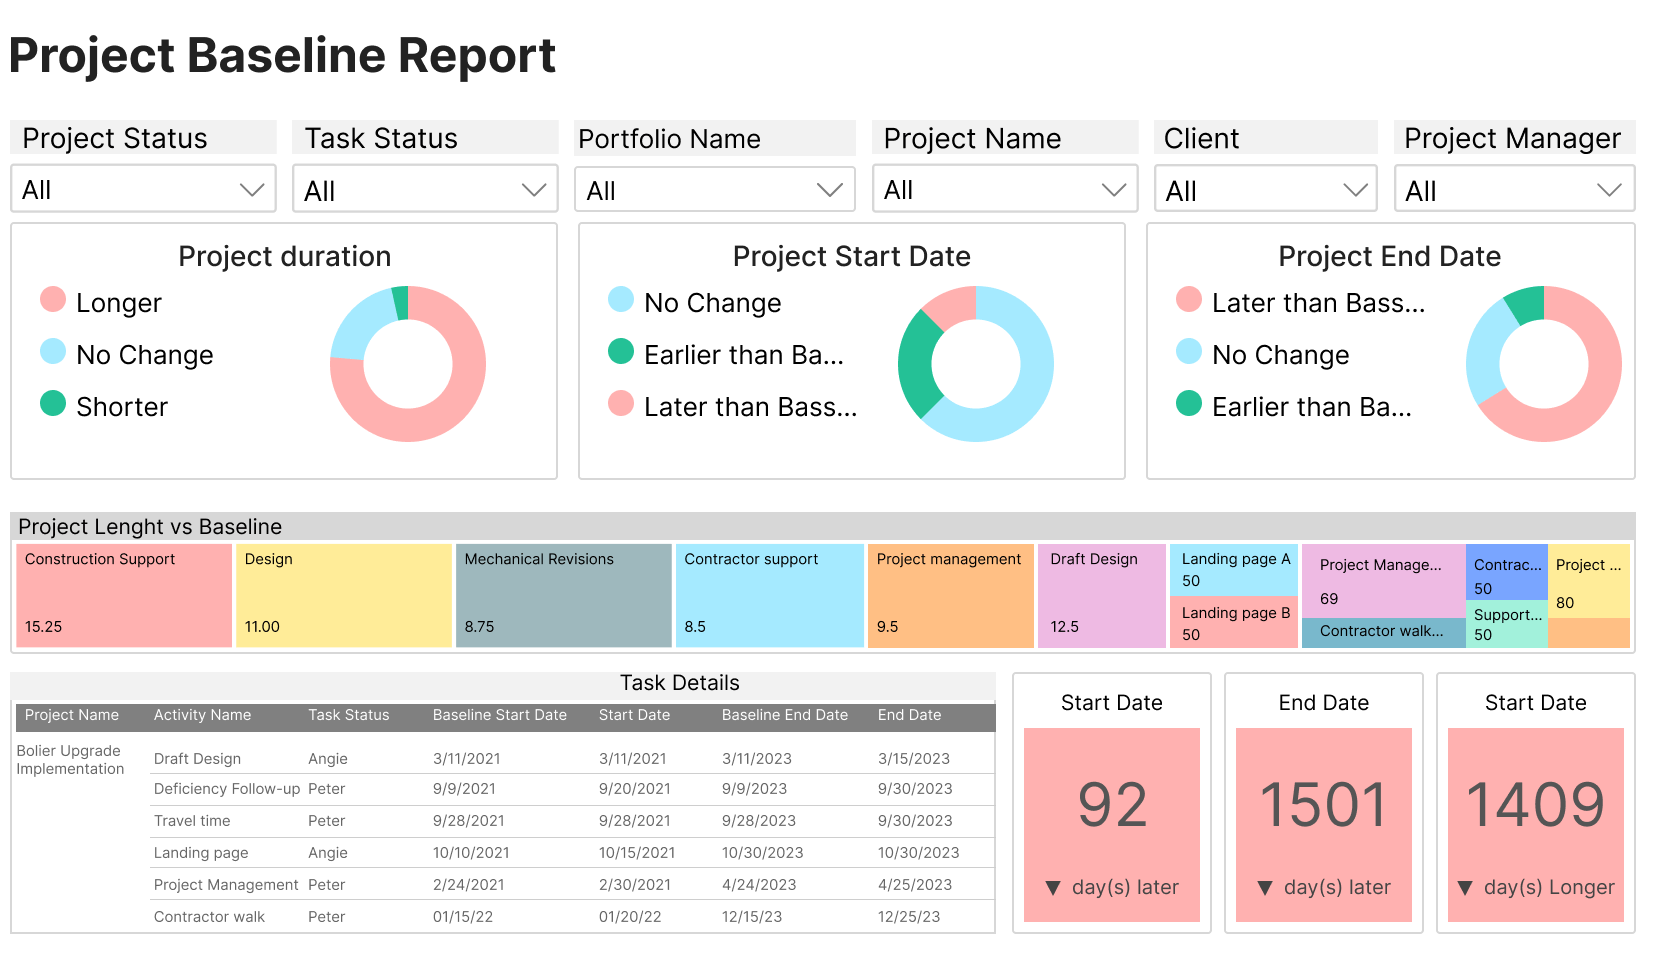The image size is (1662, 976).
Task: Expand the Portfolio Name filter
Action: point(714,189)
